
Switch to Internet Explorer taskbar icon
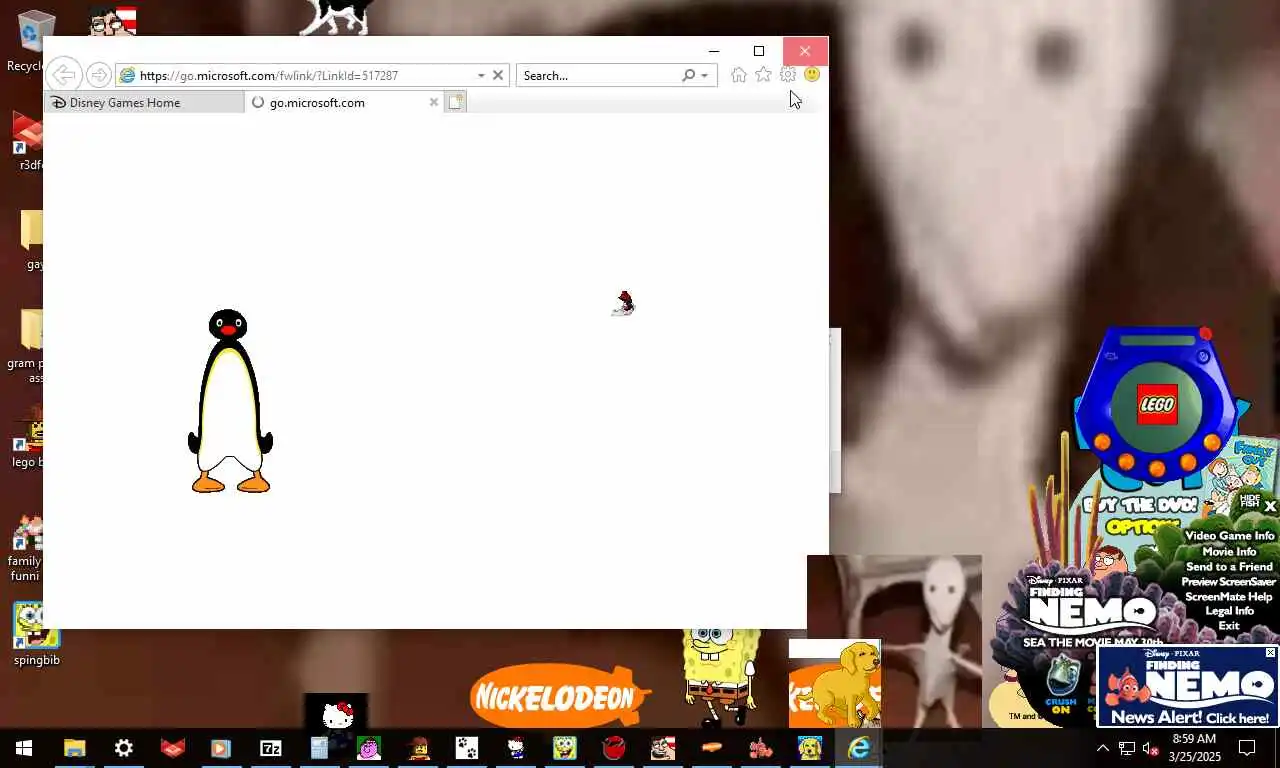[859, 748]
